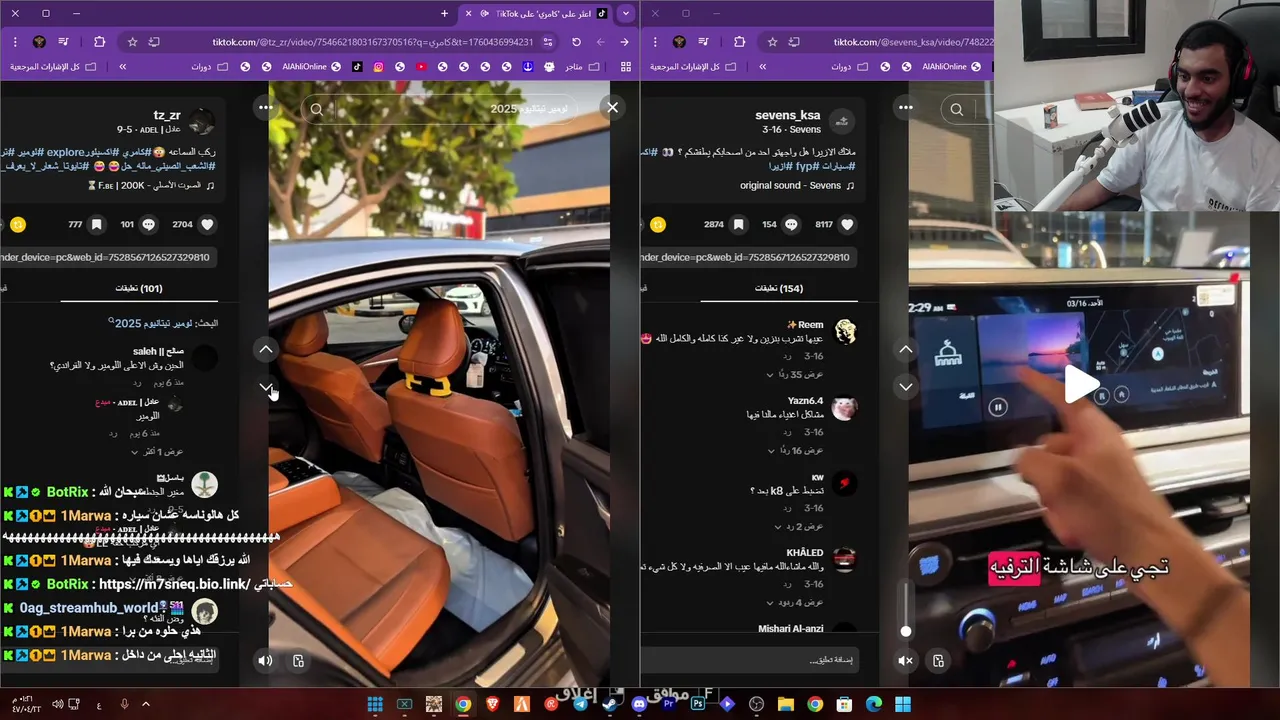Bookmark page with star in sevens_ksa window
1280x720 pixels.
[772, 42]
